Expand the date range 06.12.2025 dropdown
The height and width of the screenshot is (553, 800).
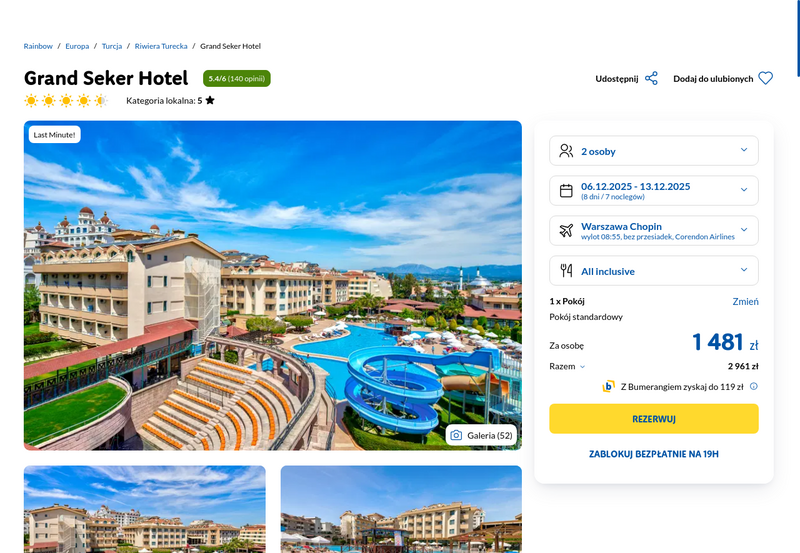point(654,191)
